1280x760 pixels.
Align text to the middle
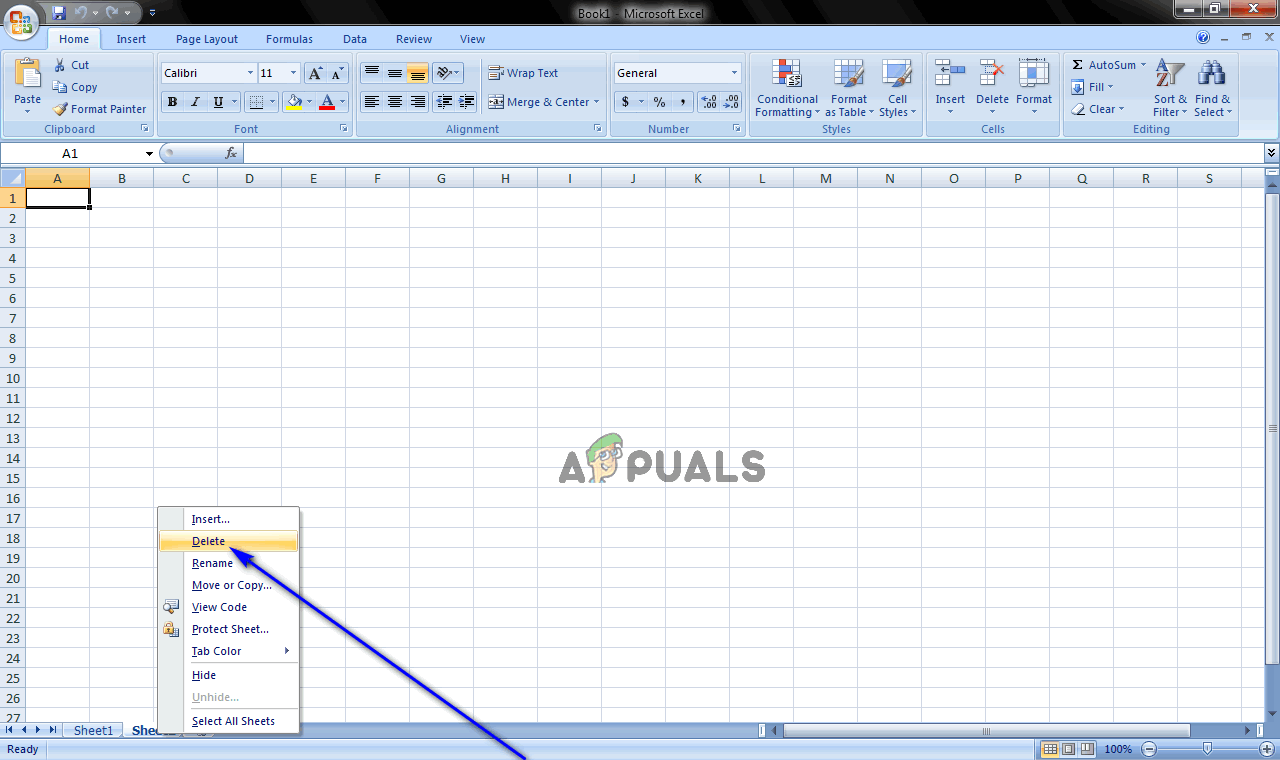tap(395, 73)
